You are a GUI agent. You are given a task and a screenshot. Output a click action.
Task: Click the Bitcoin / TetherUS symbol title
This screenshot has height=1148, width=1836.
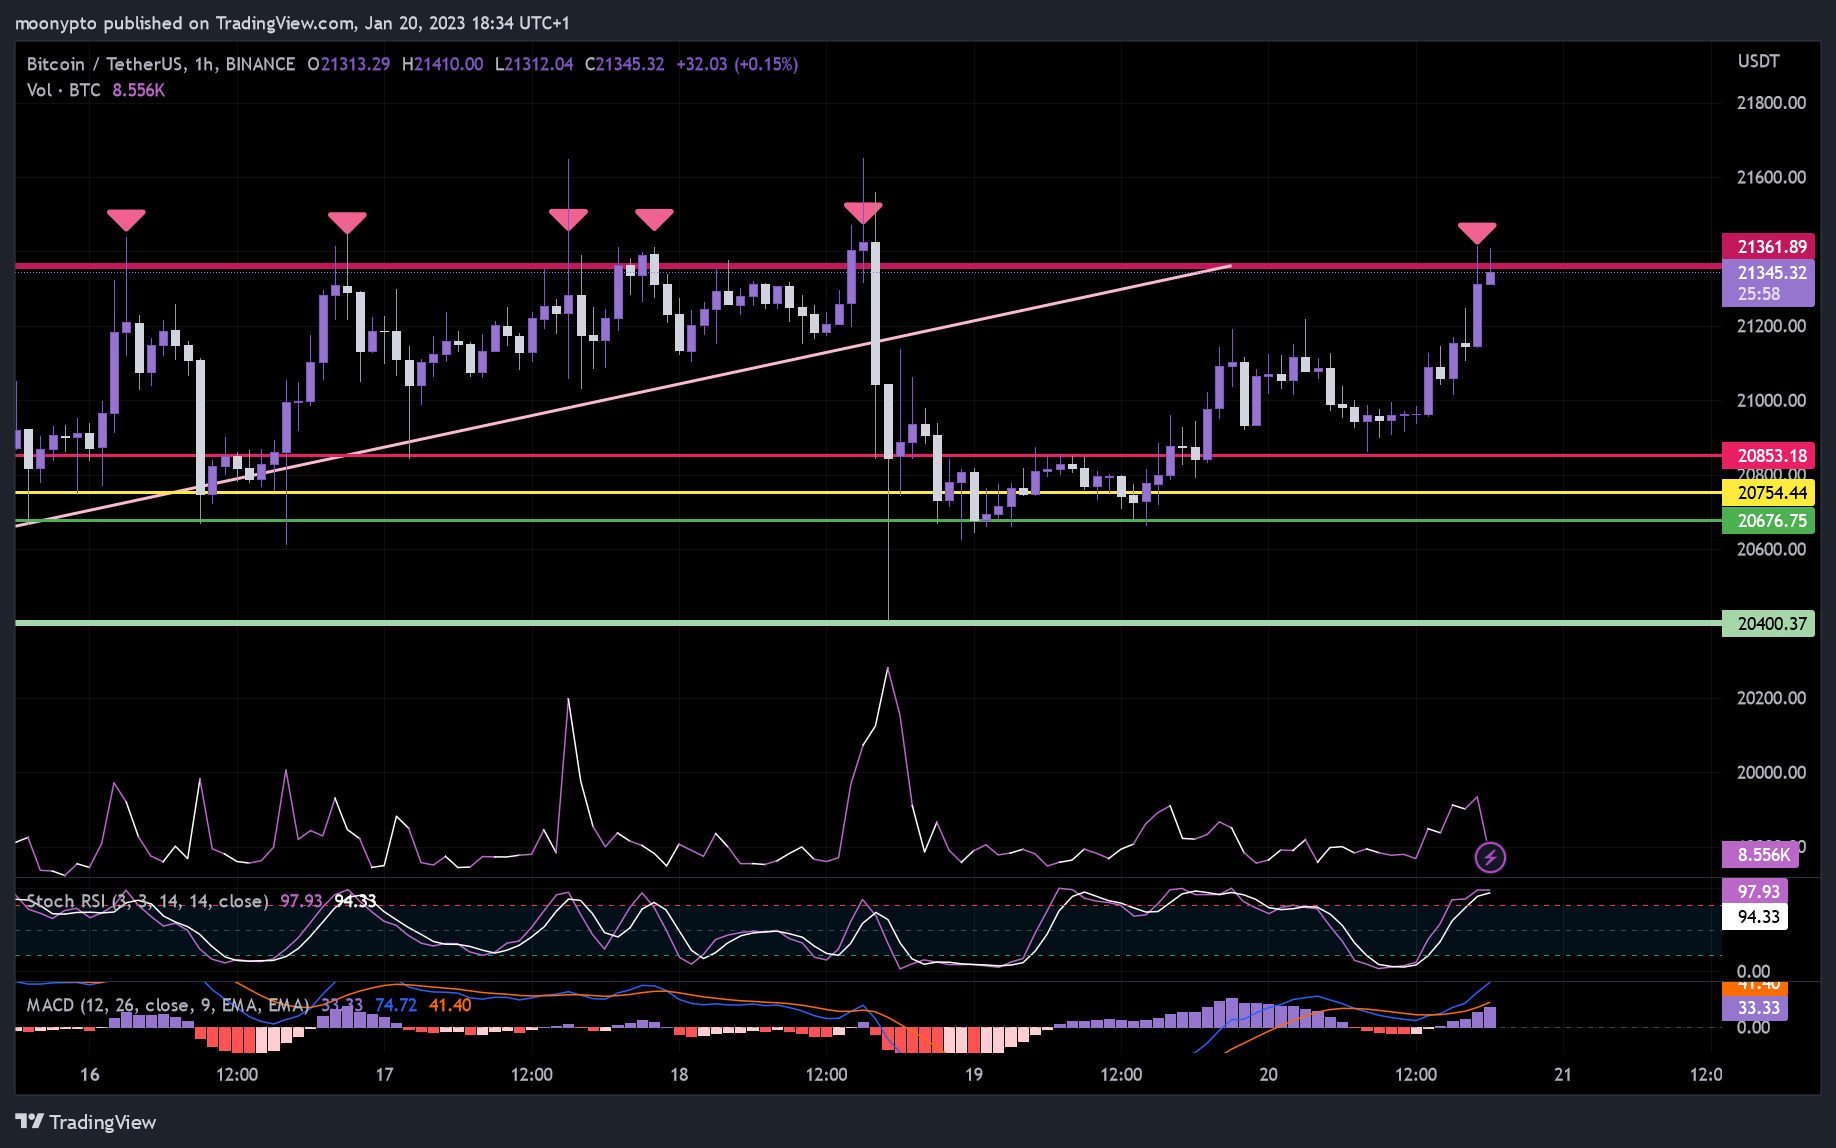pos(160,64)
